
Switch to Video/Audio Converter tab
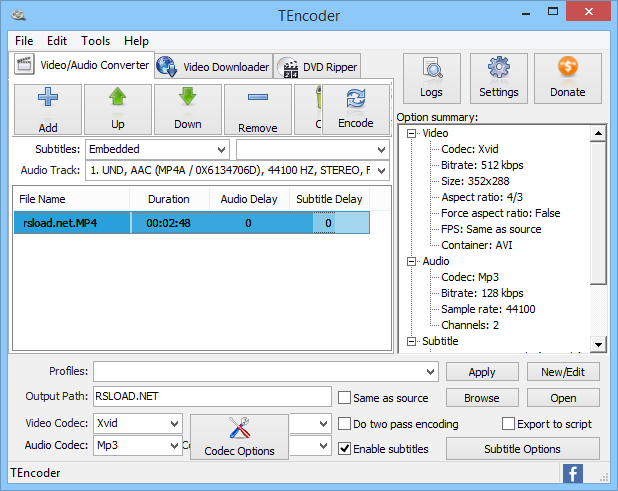pos(82,65)
